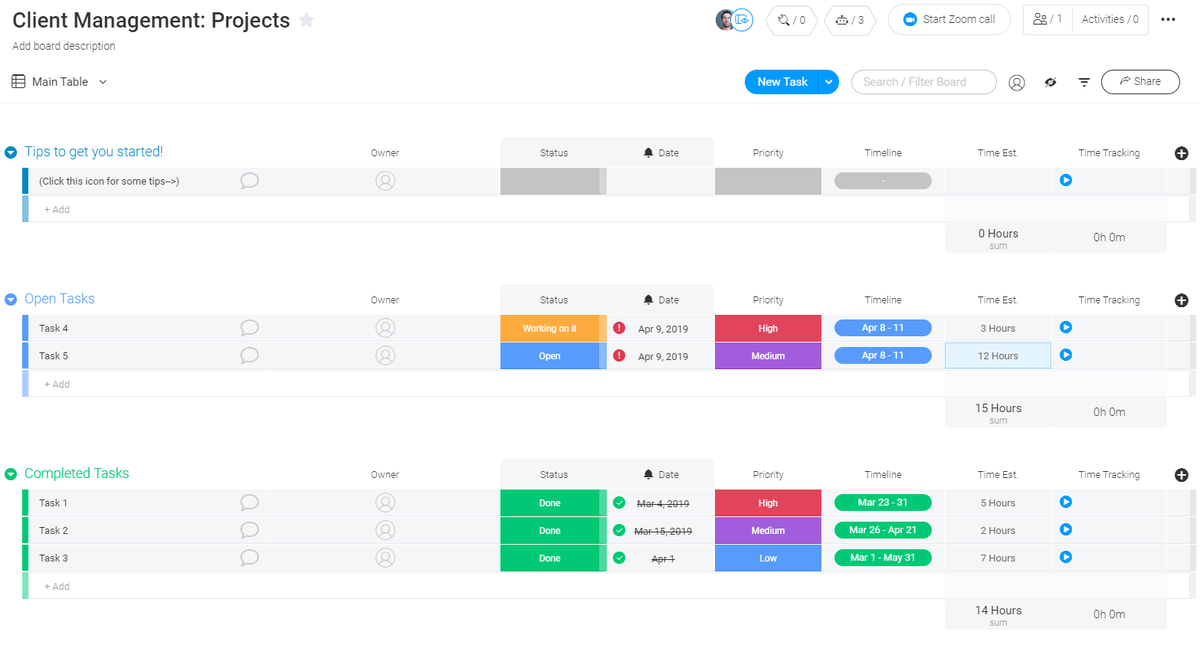Open the integrations counter icon
1200x645 pixels.
(x=791, y=20)
